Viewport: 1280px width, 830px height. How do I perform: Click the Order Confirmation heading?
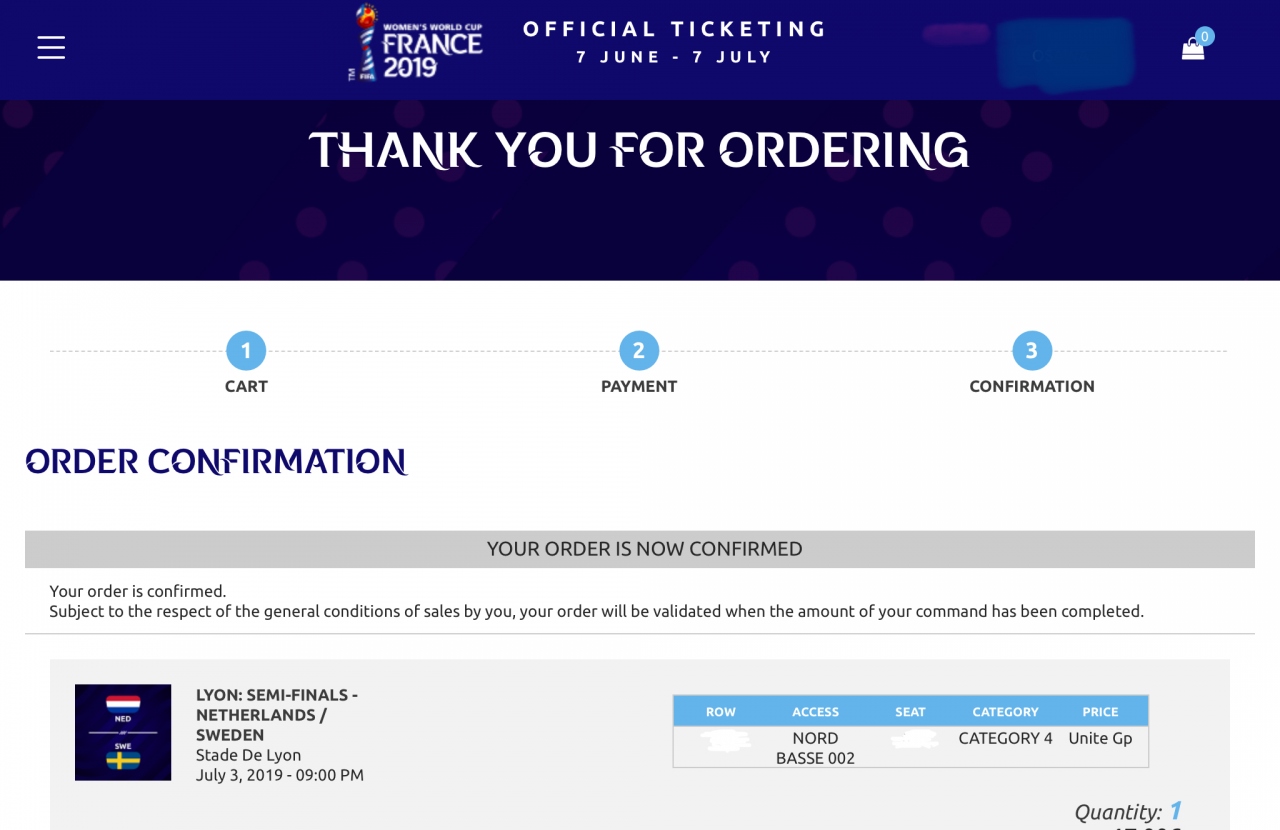(x=216, y=461)
